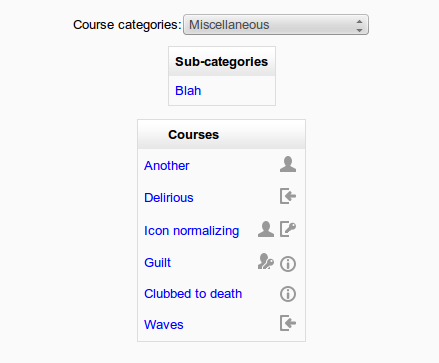Click the Miscellaneous dropdown stepper arrows
The image size is (439, 363).
point(359,25)
